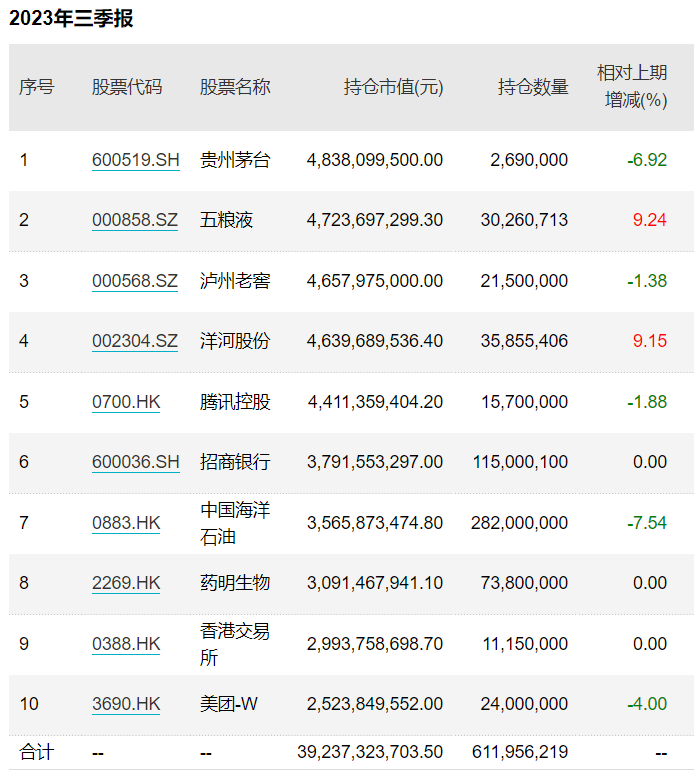This screenshot has width=694, height=773.
Task: Click the 股票代码 column header
Action: [127, 87]
